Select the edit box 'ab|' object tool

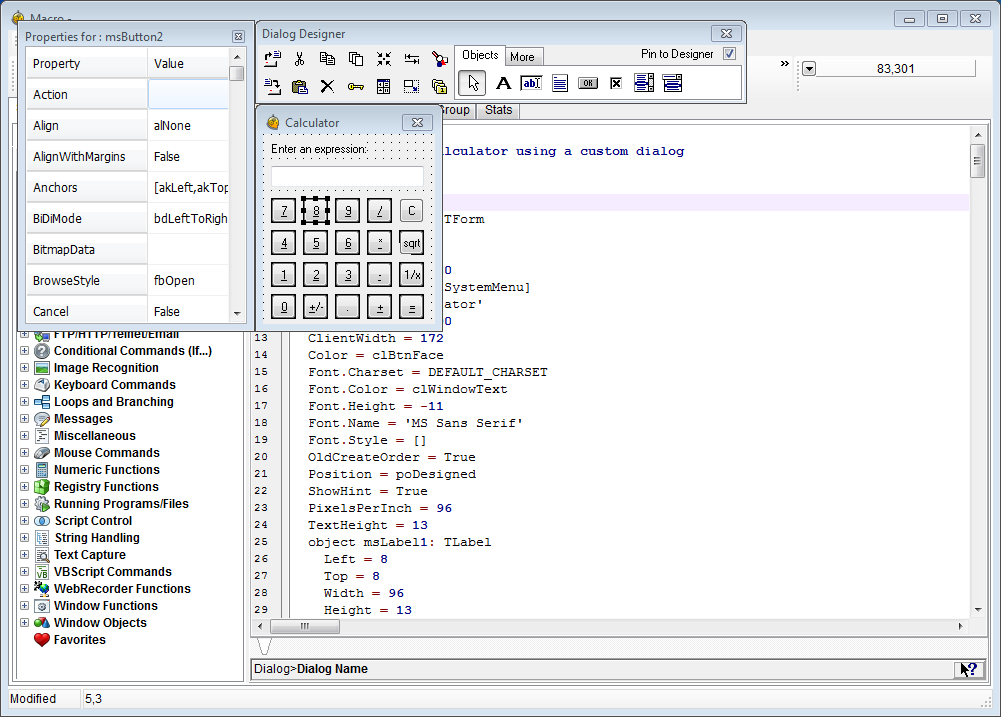[x=531, y=83]
